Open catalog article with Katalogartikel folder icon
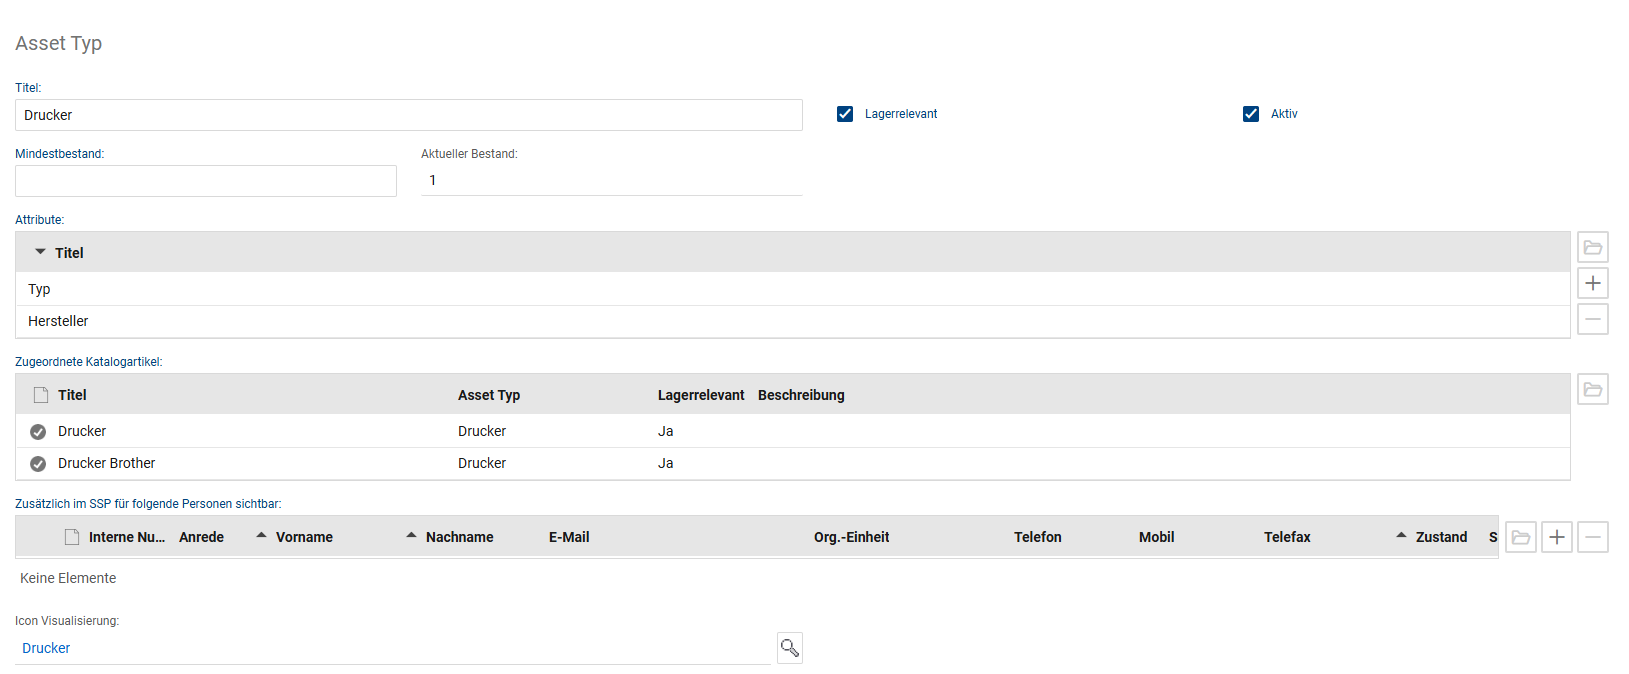Screen dimensions: 1629x674 pyautogui.click(x=1593, y=389)
